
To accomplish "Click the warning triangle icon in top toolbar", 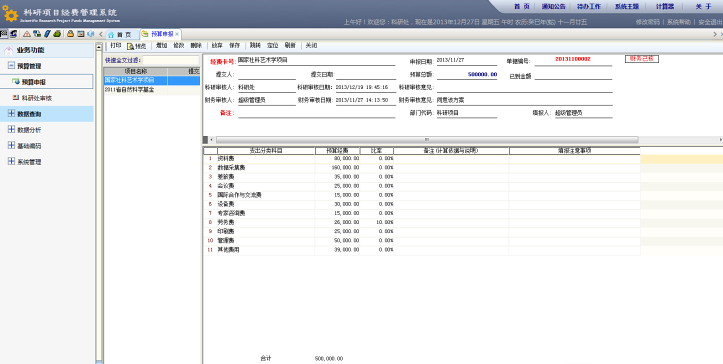I will click(26, 34).
